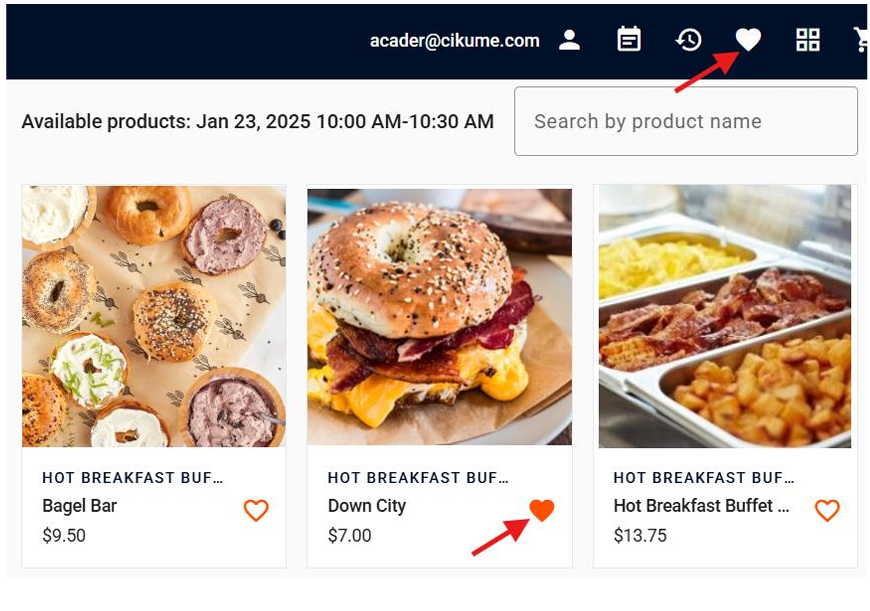
Task: Click the Search by product name field
Action: pyautogui.click(x=685, y=121)
